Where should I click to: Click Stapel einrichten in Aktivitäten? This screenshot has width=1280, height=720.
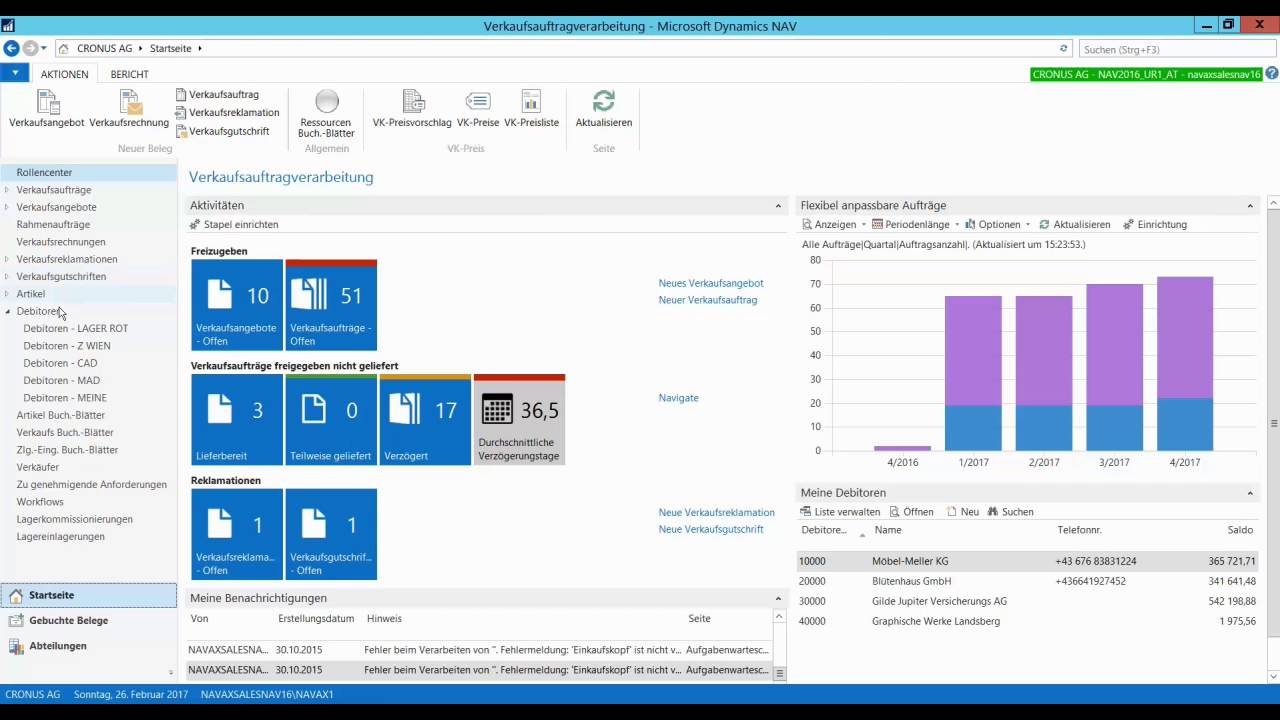(x=234, y=225)
